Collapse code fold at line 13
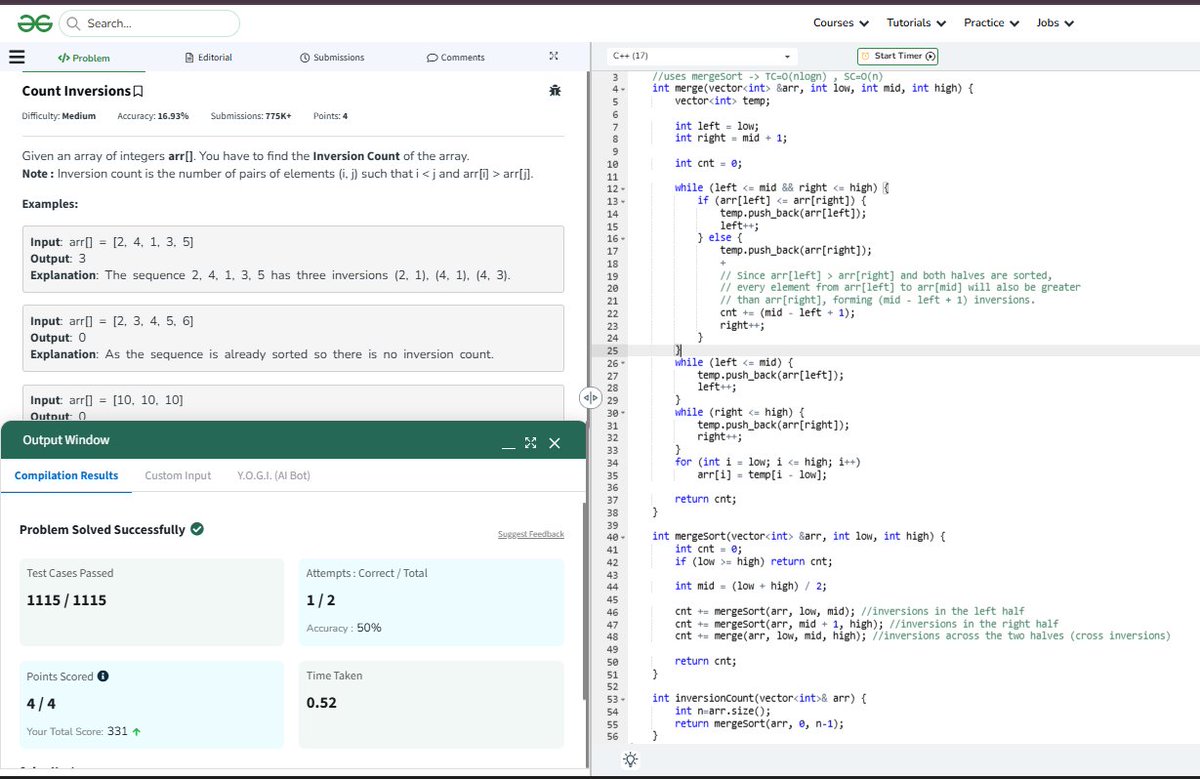Viewport: 1200px width, 779px height. [x=625, y=201]
